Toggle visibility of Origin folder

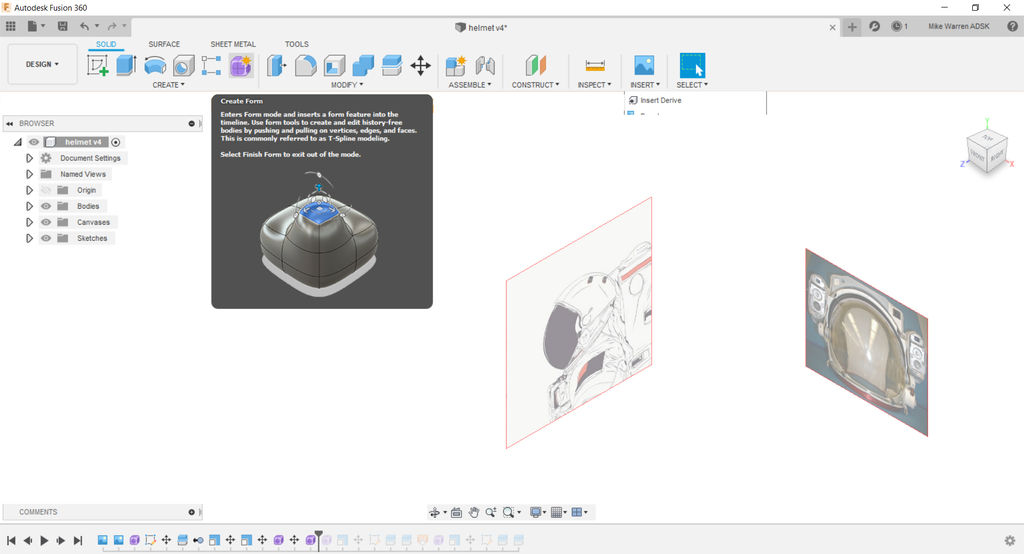tap(46, 190)
